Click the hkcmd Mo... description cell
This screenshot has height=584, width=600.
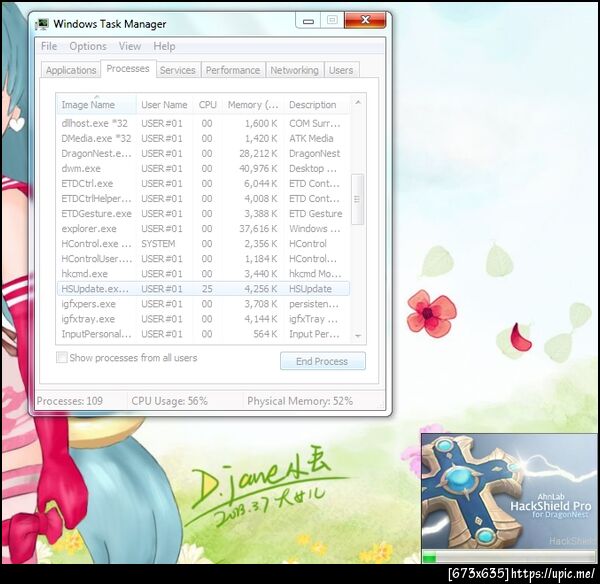(315, 274)
